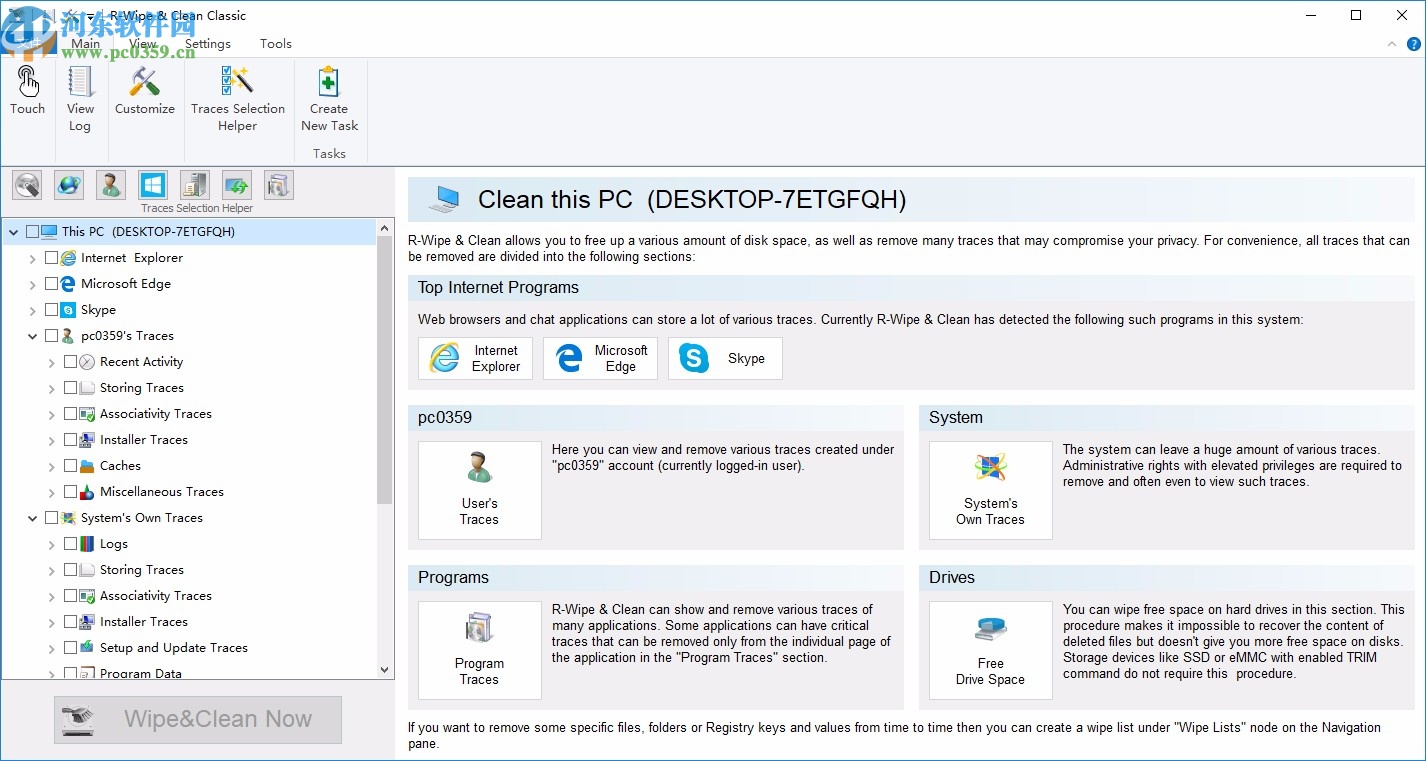Check the This PC checkbox
Screen dimensions: 1426x761
tap(31, 231)
